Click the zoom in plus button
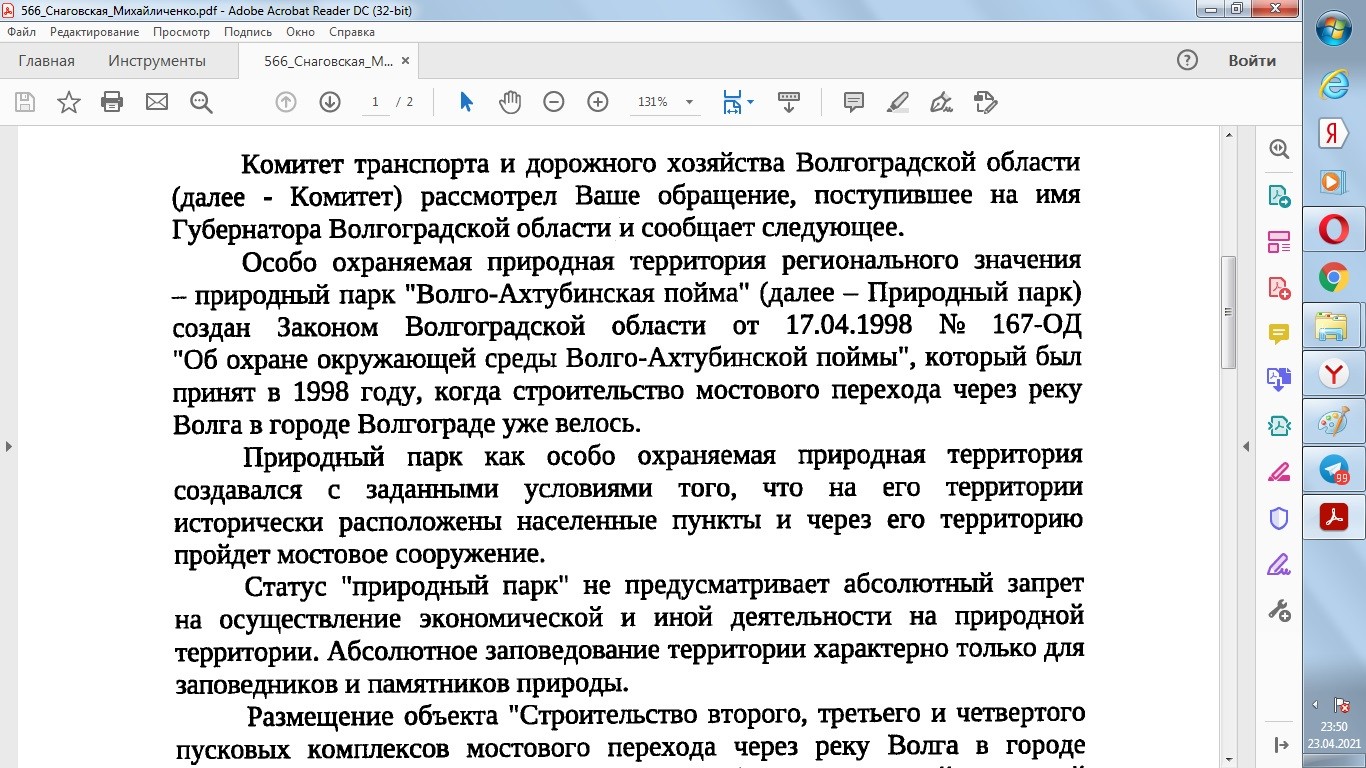This screenshot has height=768, width=1366. coord(598,102)
